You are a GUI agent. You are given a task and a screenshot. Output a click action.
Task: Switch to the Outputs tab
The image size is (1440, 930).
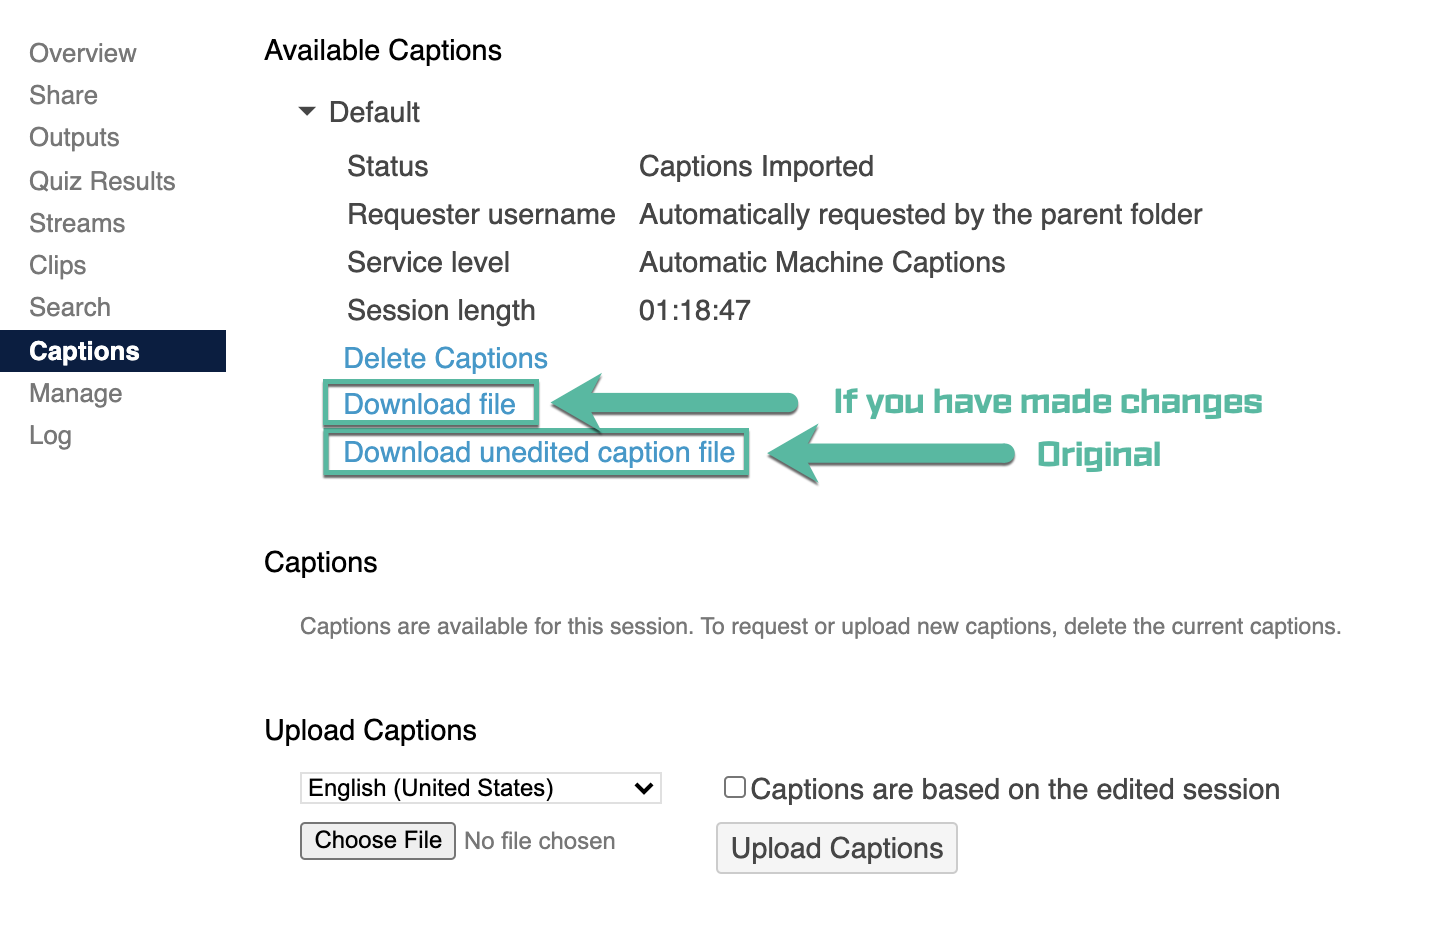click(x=75, y=137)
